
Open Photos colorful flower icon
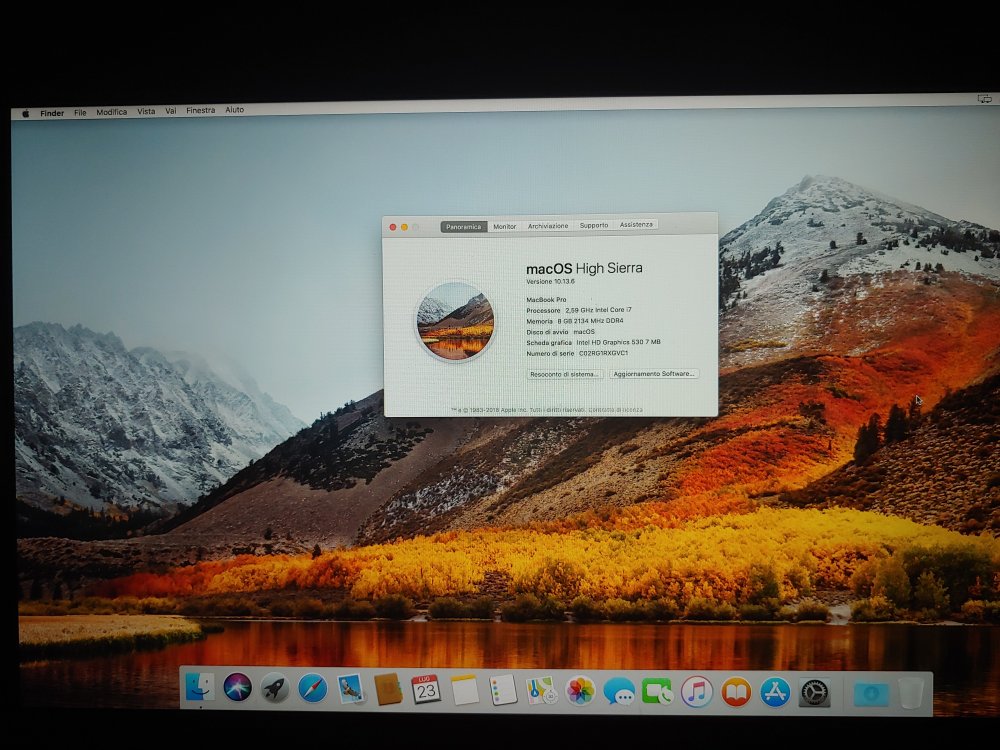580,691
